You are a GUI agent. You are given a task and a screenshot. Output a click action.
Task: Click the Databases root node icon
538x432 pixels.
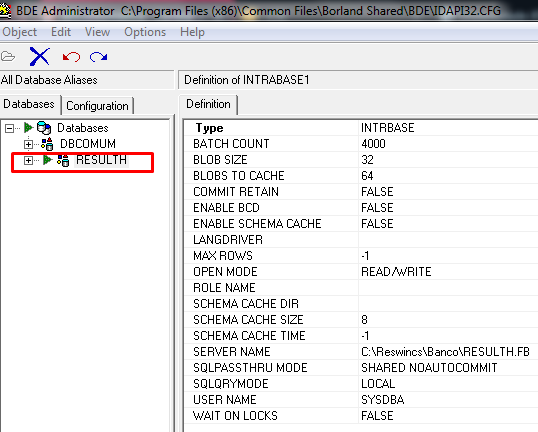(44, 128)
